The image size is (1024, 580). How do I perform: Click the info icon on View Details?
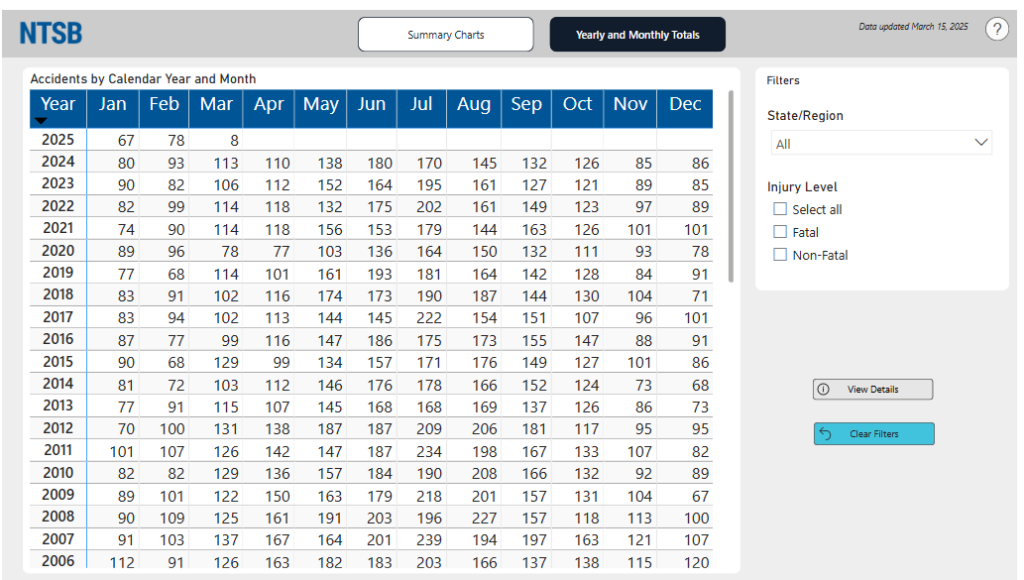click(823, 390)
